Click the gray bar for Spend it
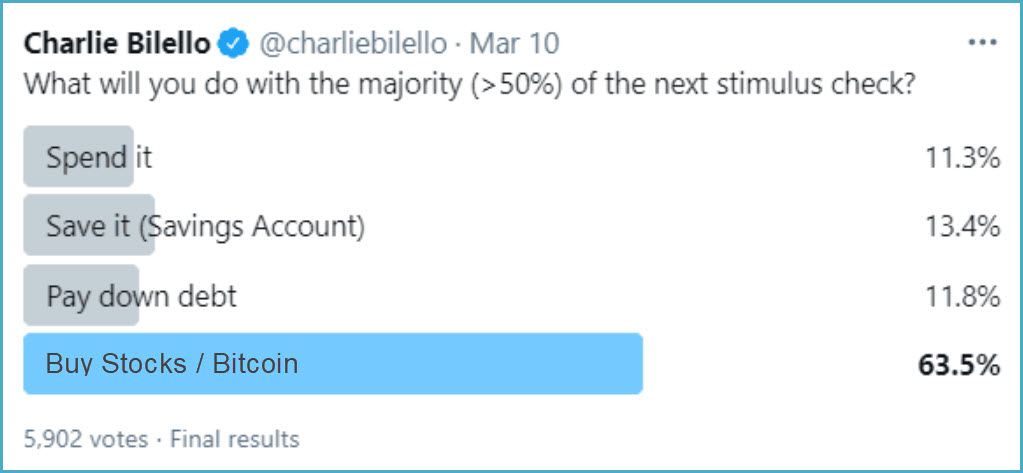1023x473 pixels. [x=78, y=156]
